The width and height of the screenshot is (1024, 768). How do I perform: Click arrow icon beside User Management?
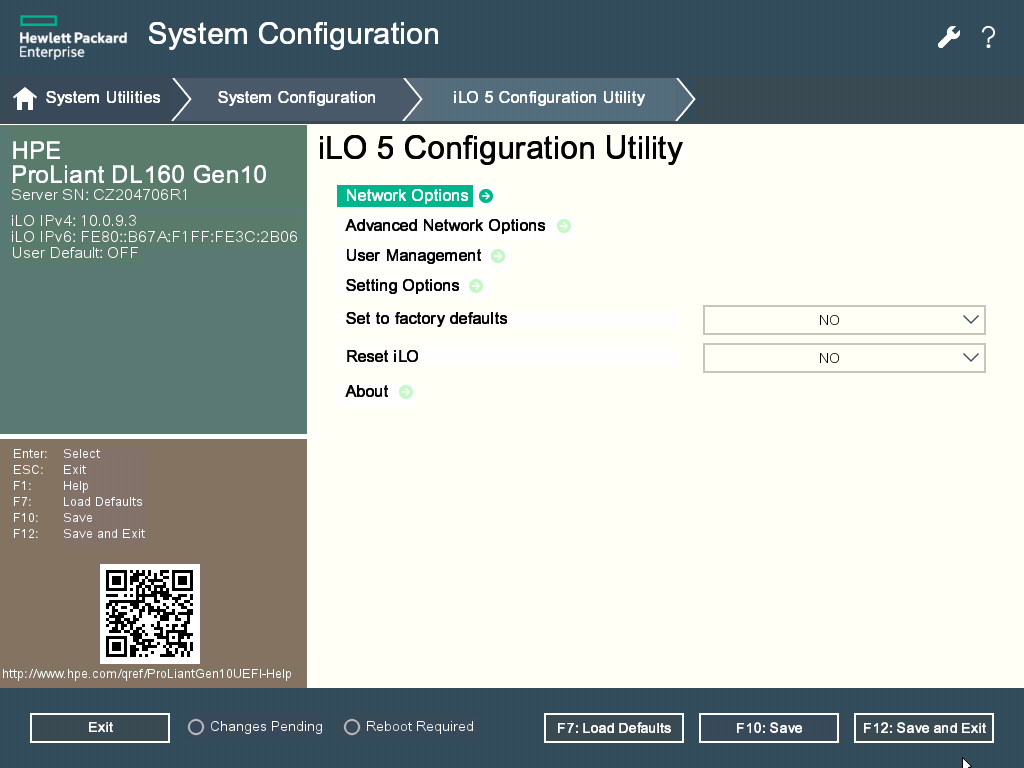pos(498,256)
